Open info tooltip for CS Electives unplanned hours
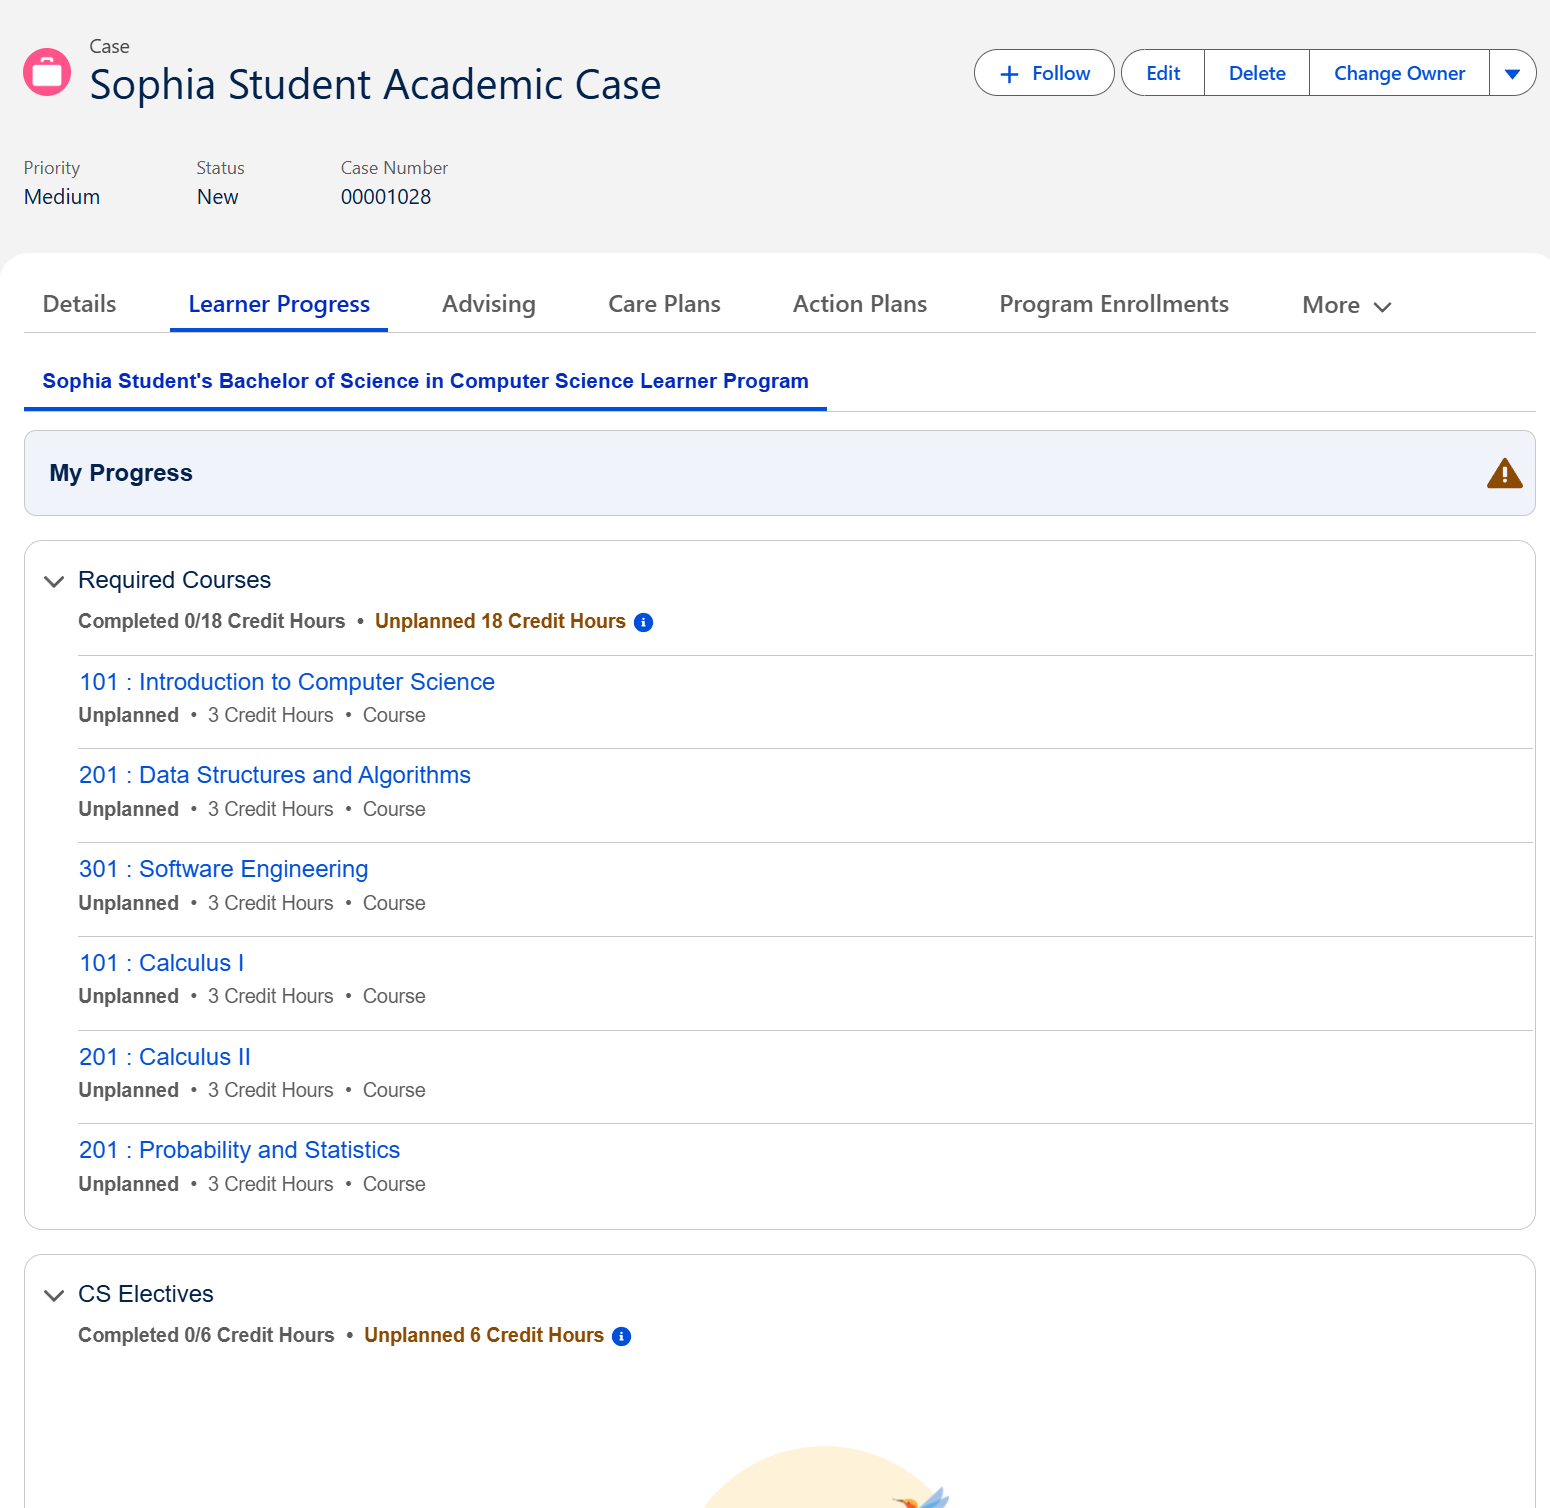 621,1335
